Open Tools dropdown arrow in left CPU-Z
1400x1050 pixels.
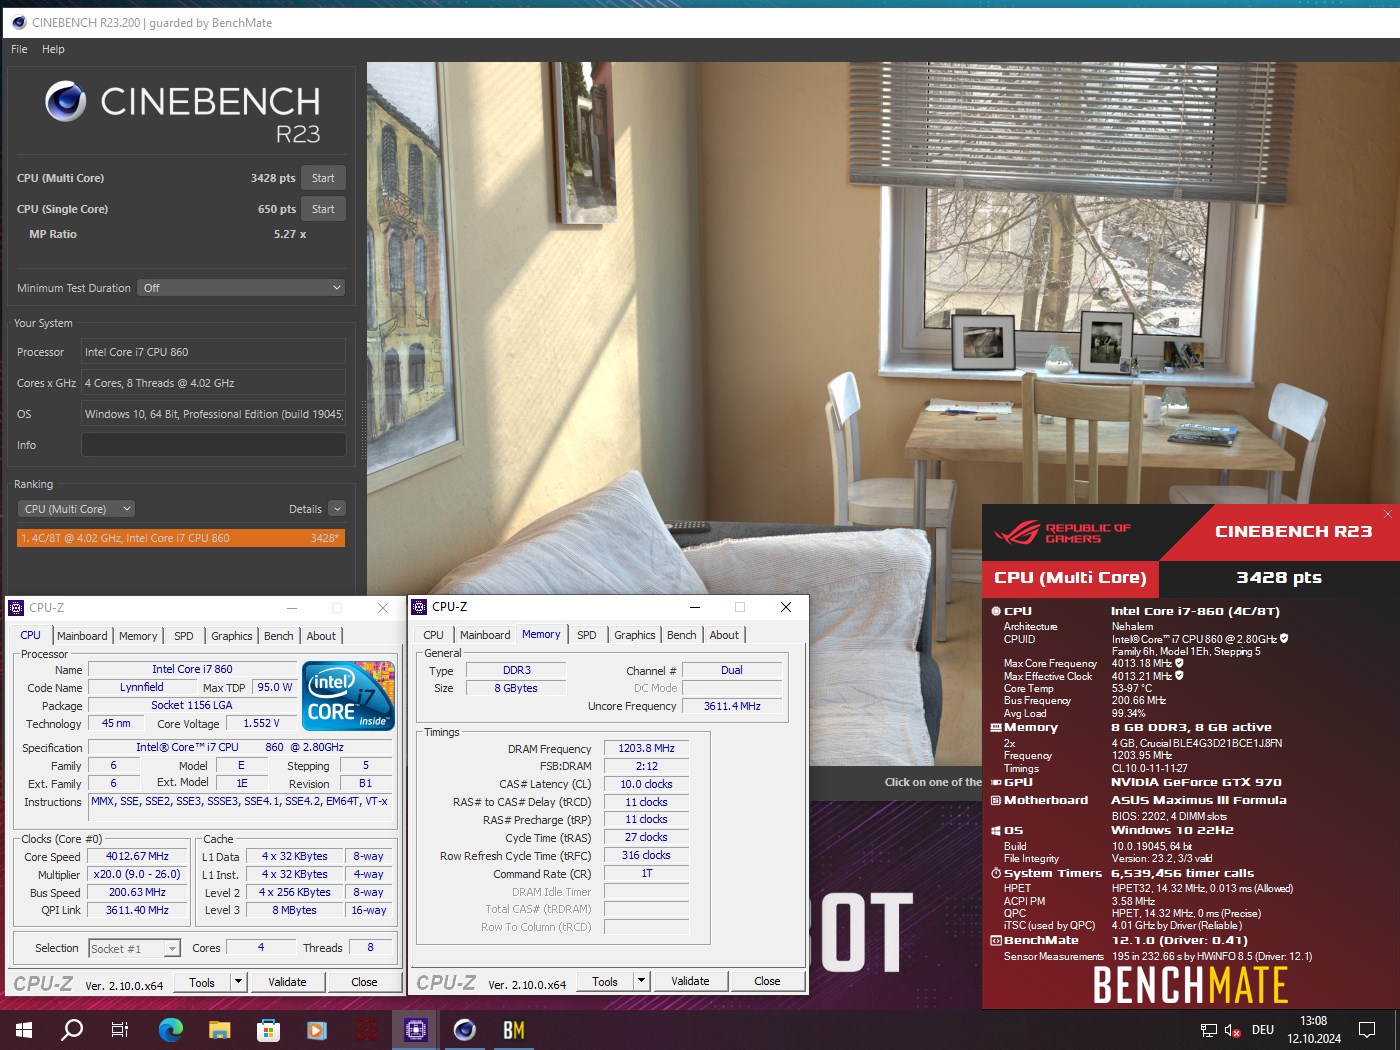(238, 982)
